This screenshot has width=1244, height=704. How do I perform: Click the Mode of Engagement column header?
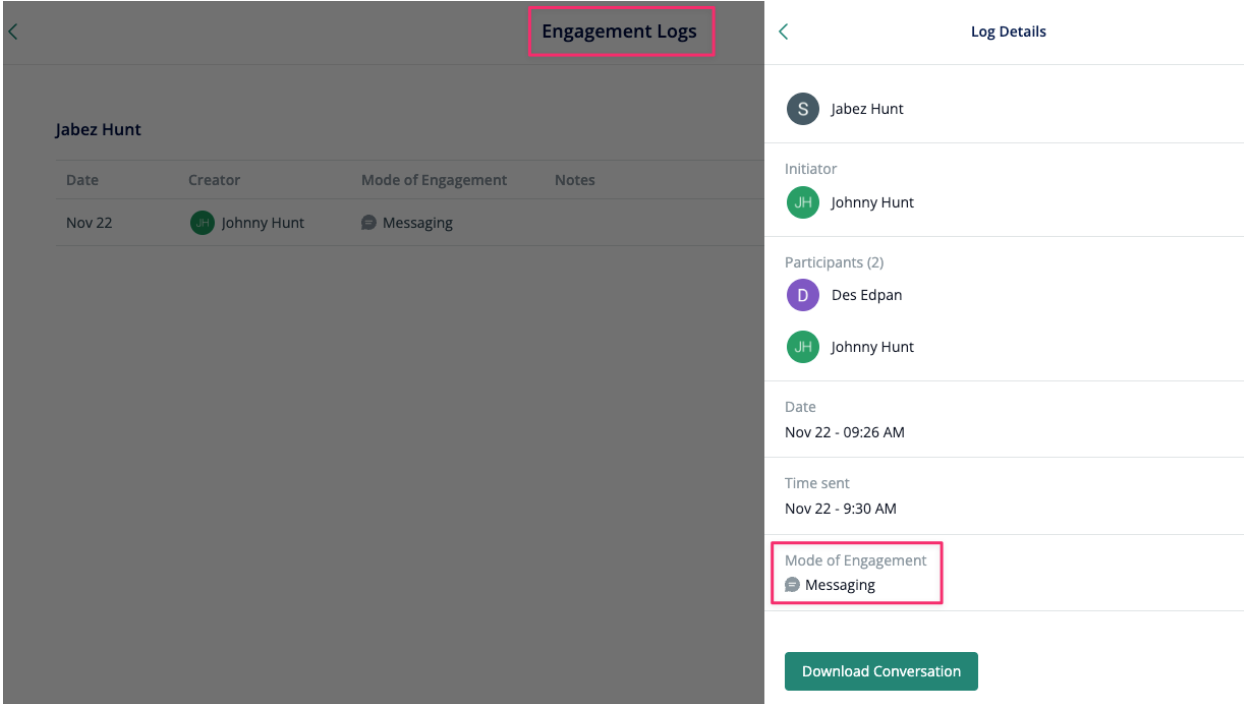tap(434, 180)
